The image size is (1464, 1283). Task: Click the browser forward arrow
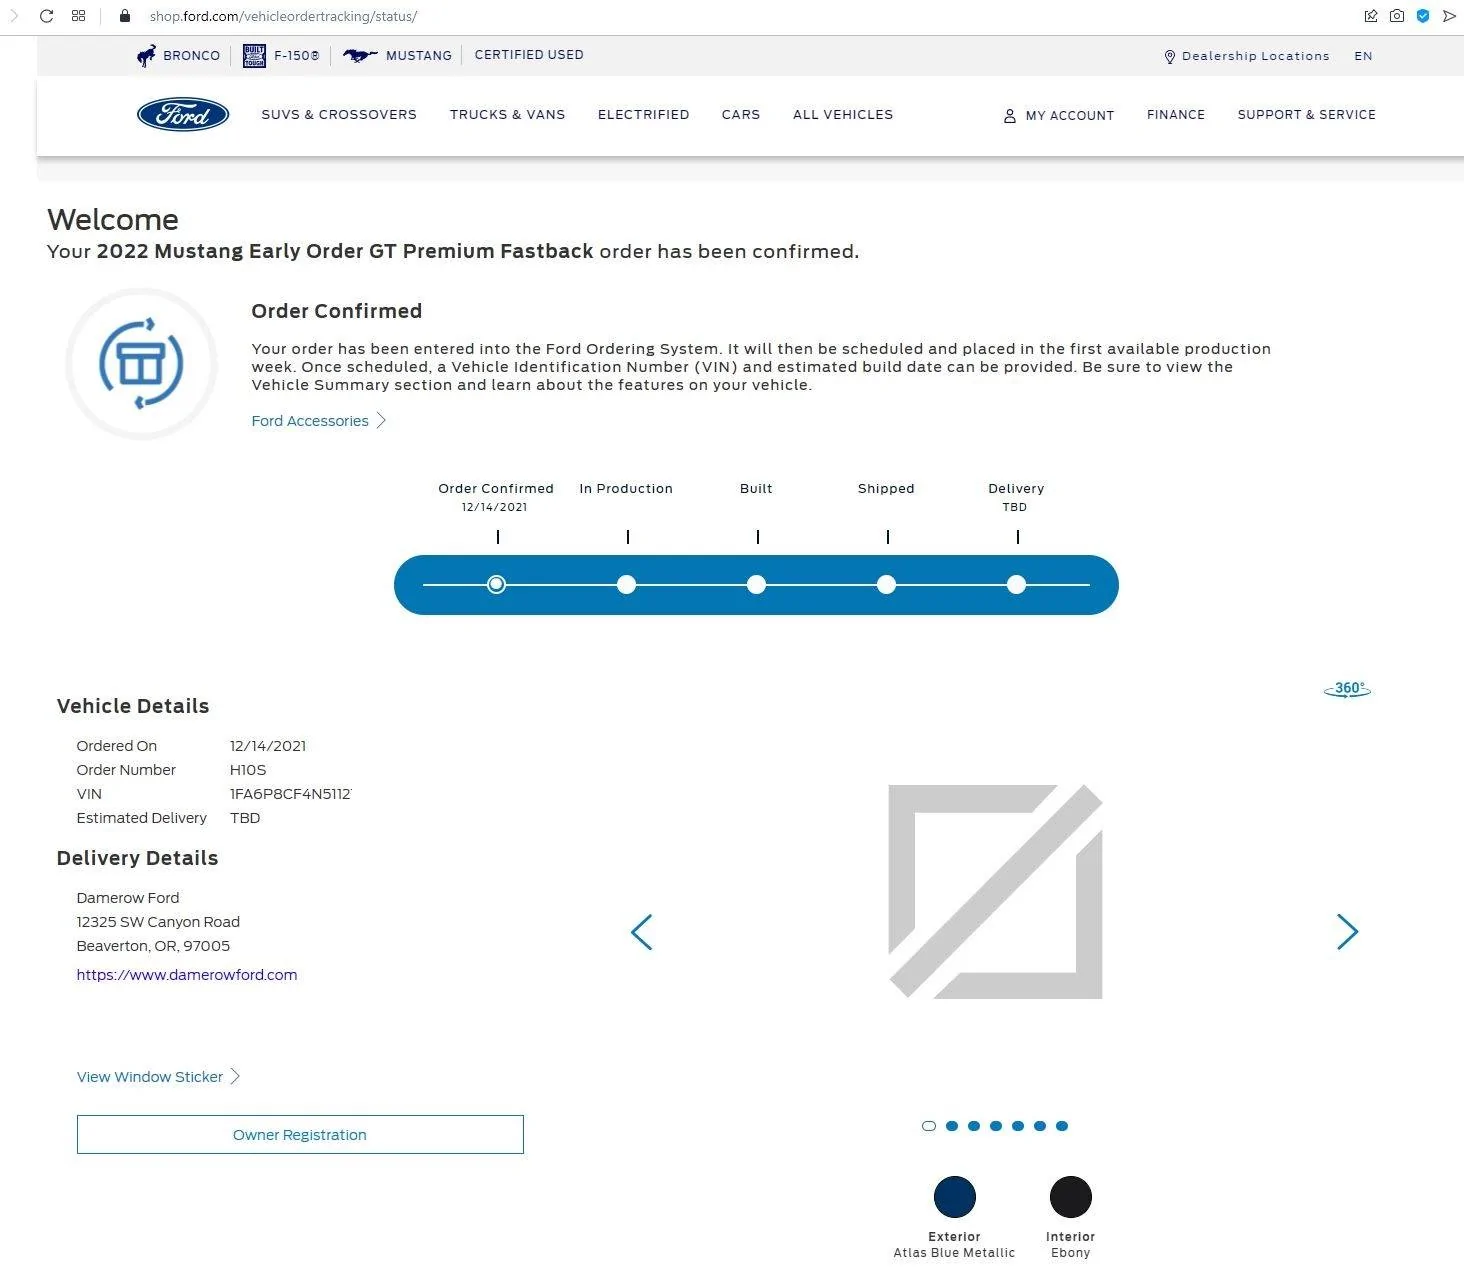pyautogui.click(x=14, y=16)
